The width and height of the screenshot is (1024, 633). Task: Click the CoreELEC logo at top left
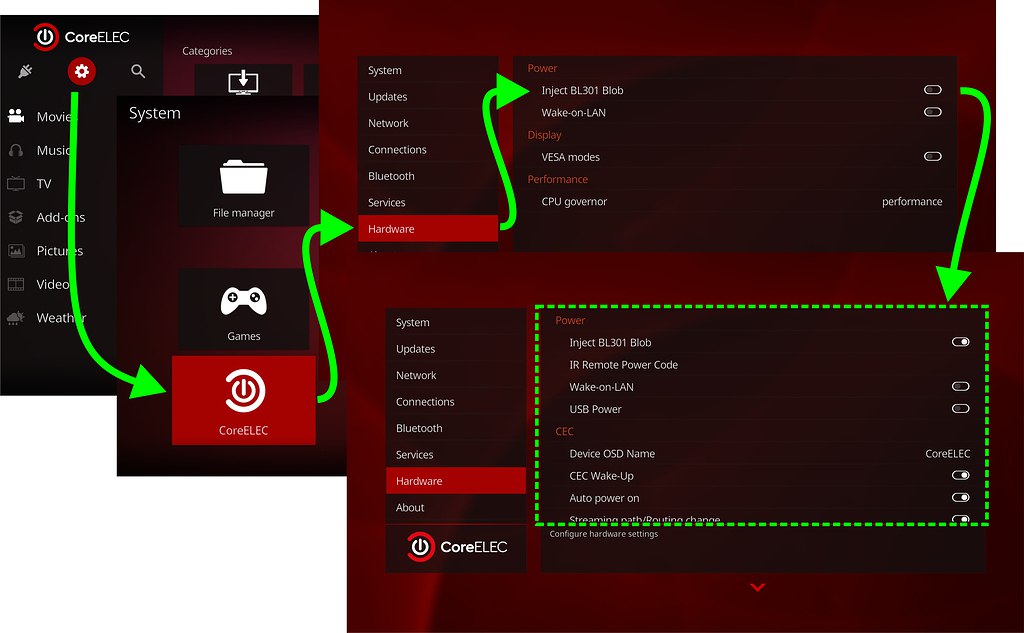[82, 37]
